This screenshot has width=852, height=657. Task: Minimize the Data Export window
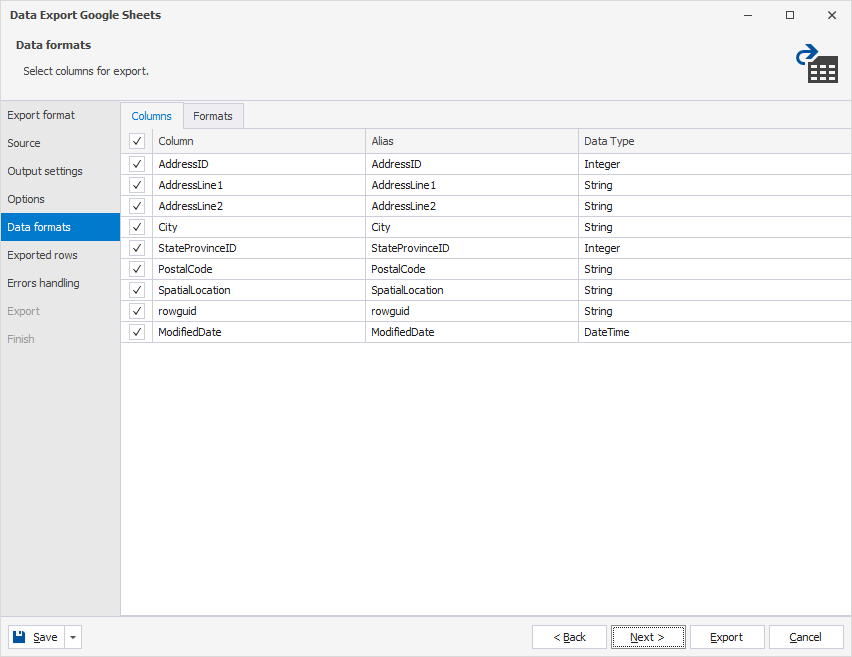coord(748,15)
